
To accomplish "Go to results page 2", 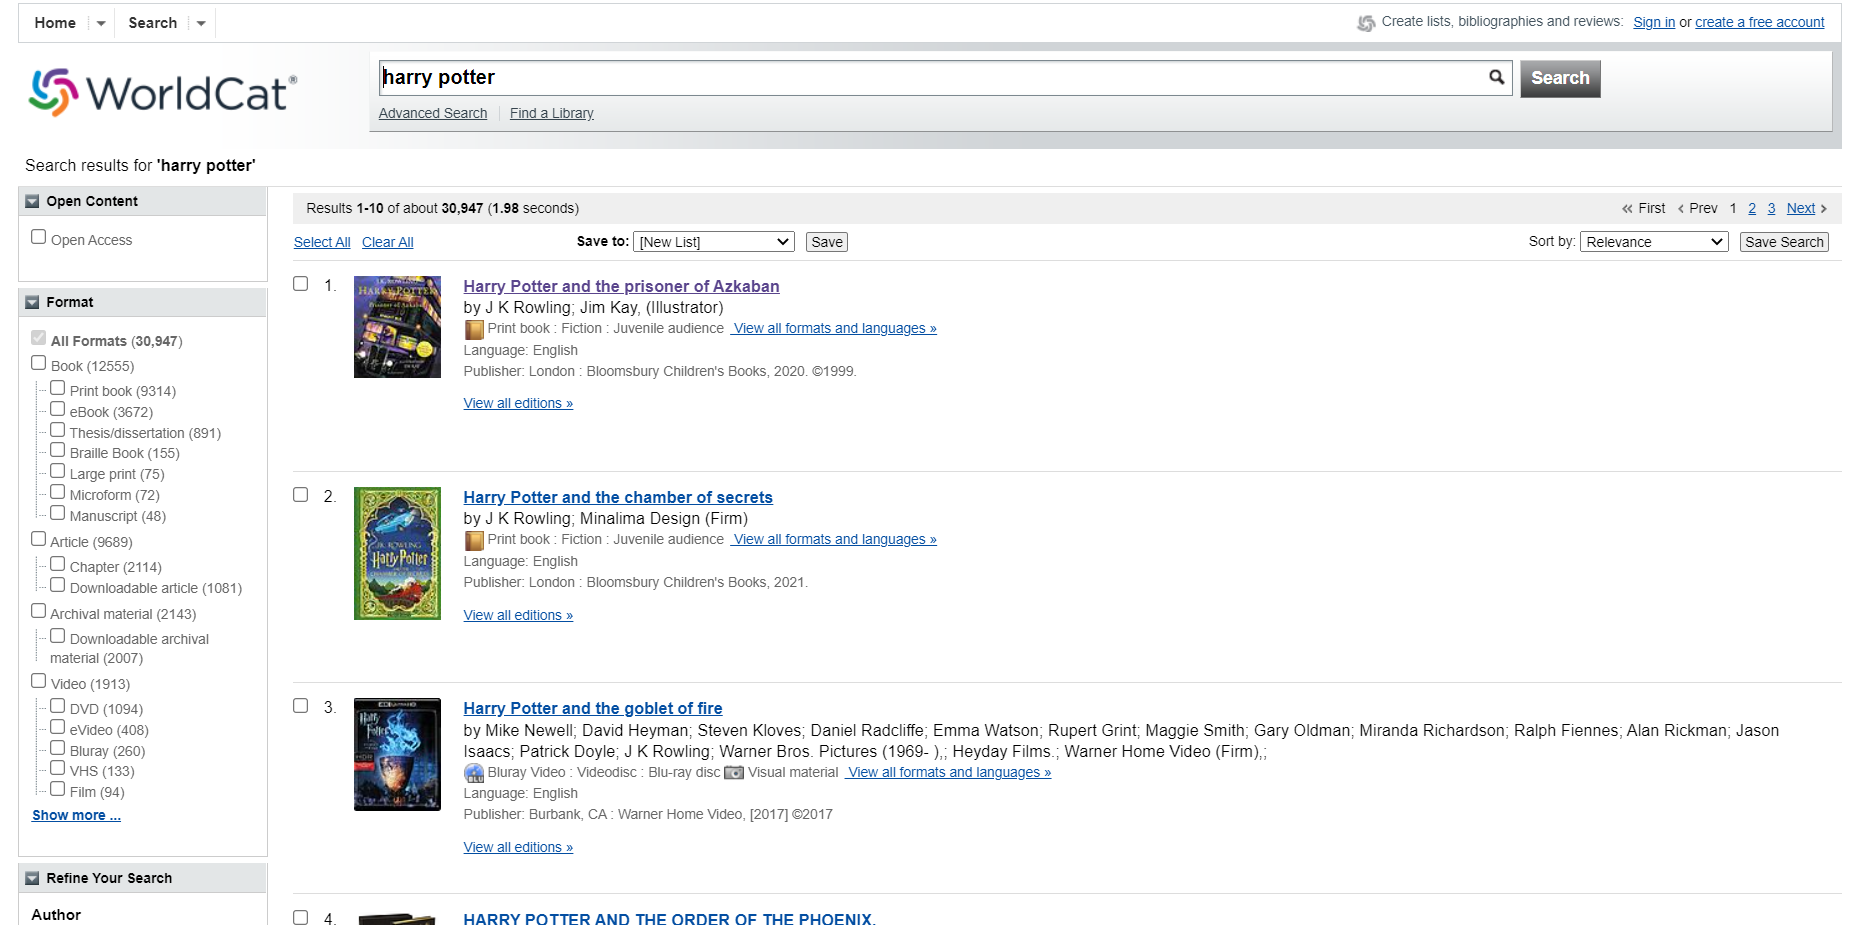I will click(1752, 208).
